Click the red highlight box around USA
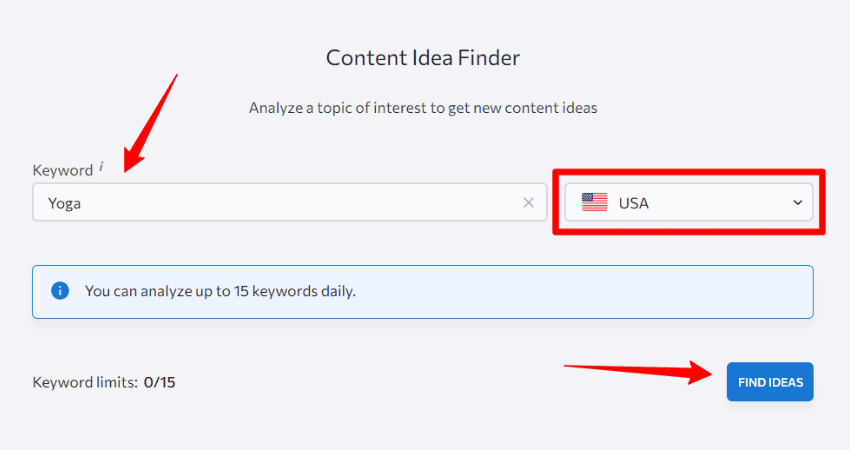850x450 pixels. 688,202
